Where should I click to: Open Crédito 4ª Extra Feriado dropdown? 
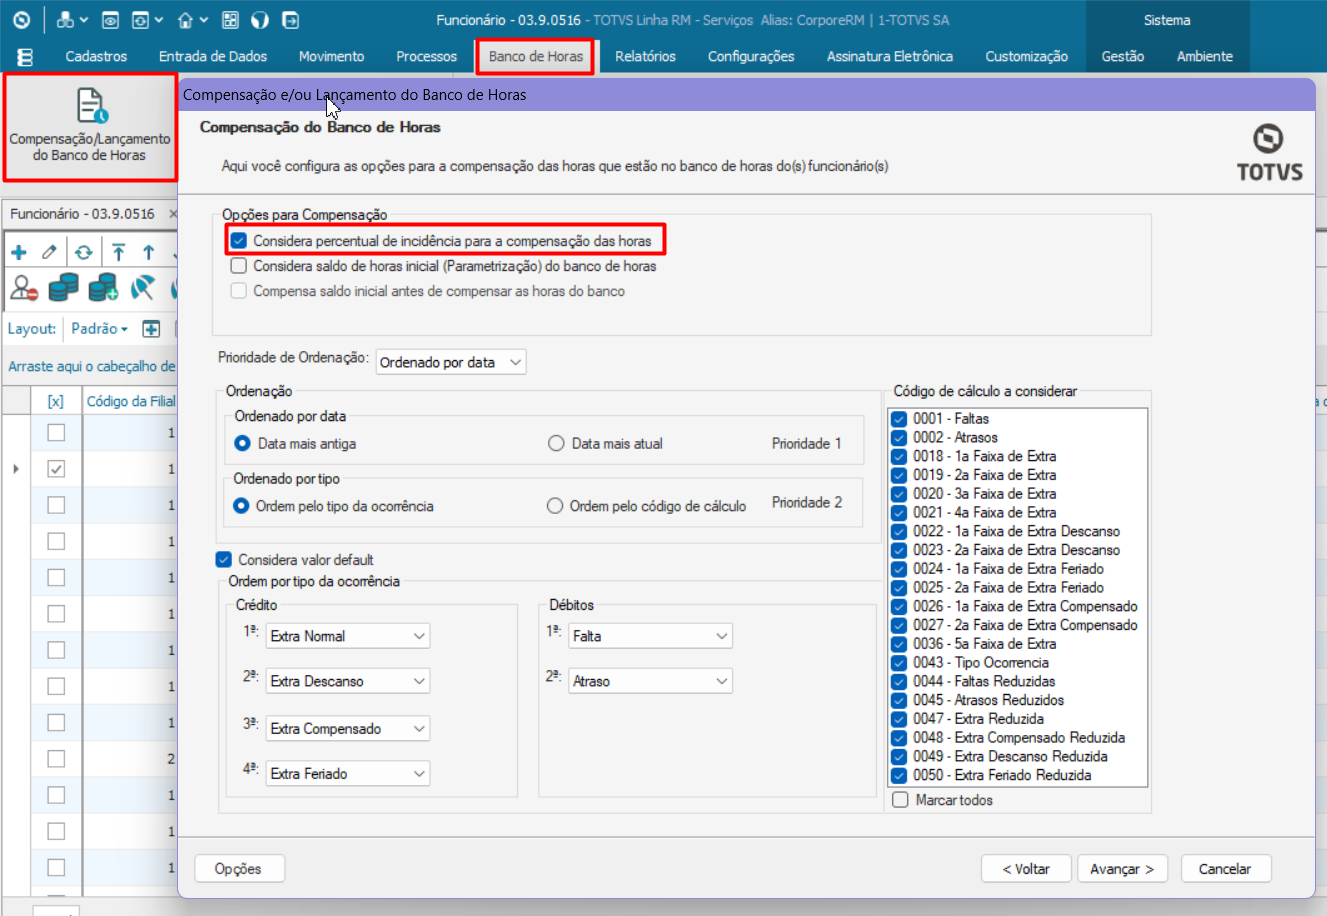(348, 774)
